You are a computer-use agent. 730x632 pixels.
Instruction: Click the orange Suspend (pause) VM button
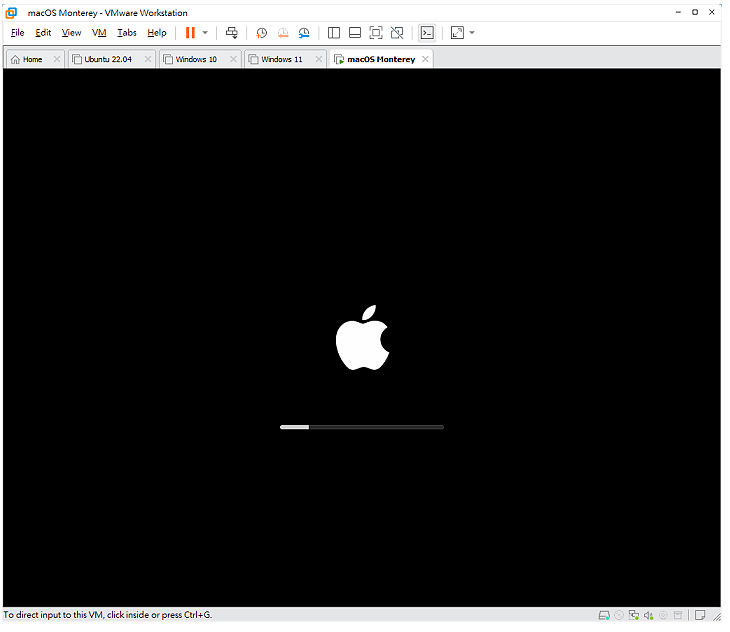tap(191, 33)
